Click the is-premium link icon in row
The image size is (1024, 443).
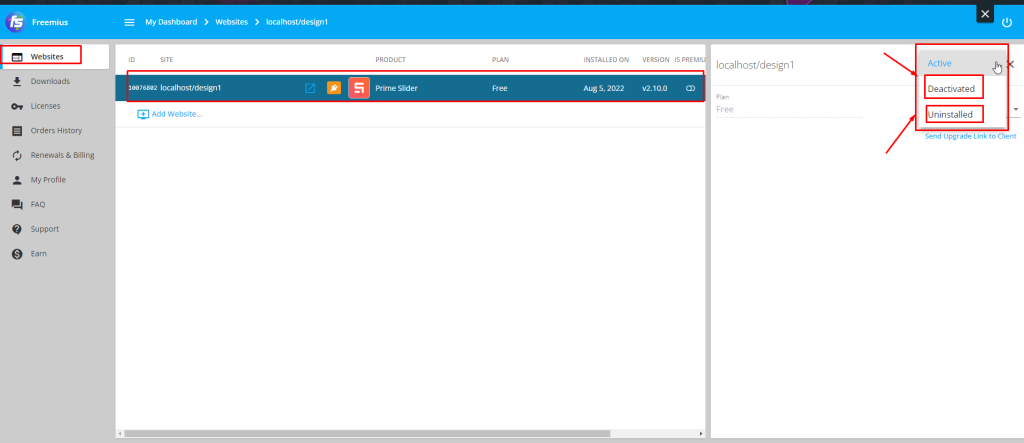[x=690, y=88]
